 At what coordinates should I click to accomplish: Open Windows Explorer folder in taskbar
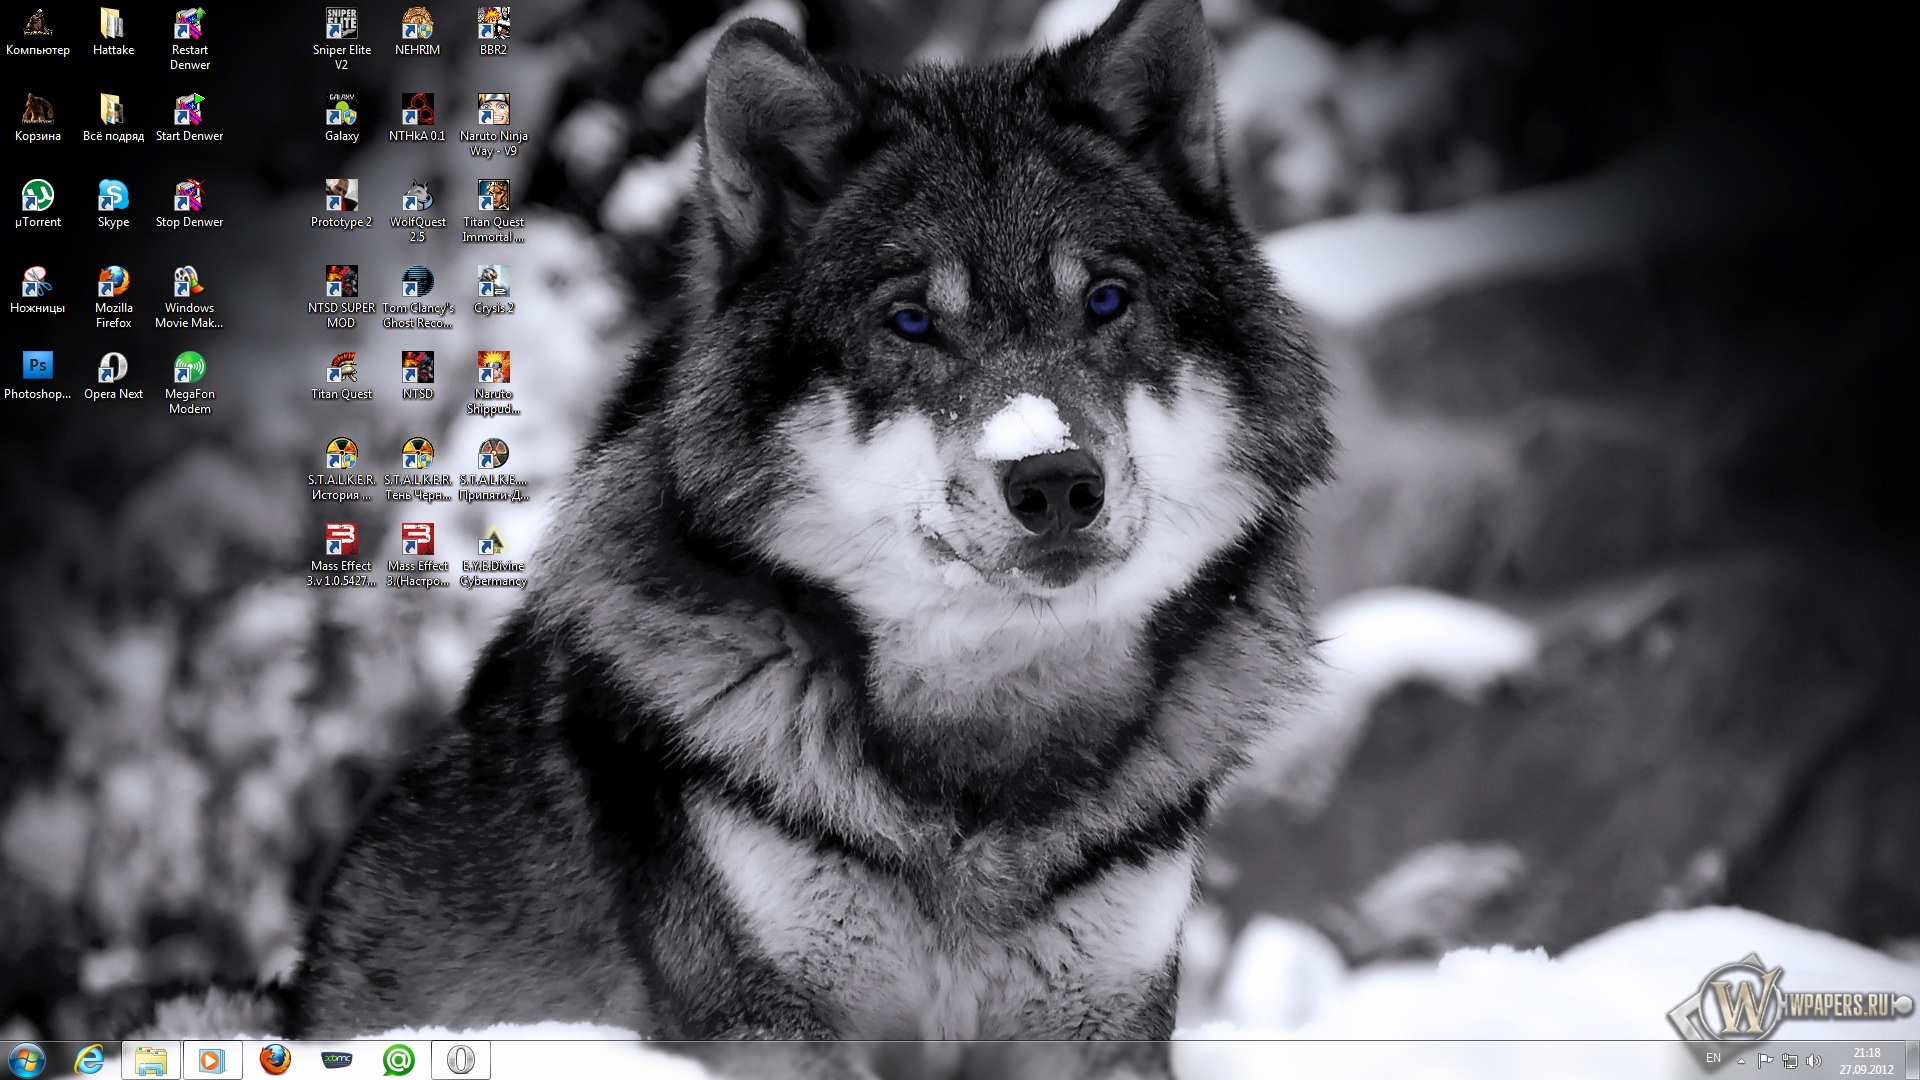click(x=151, y=1060)
